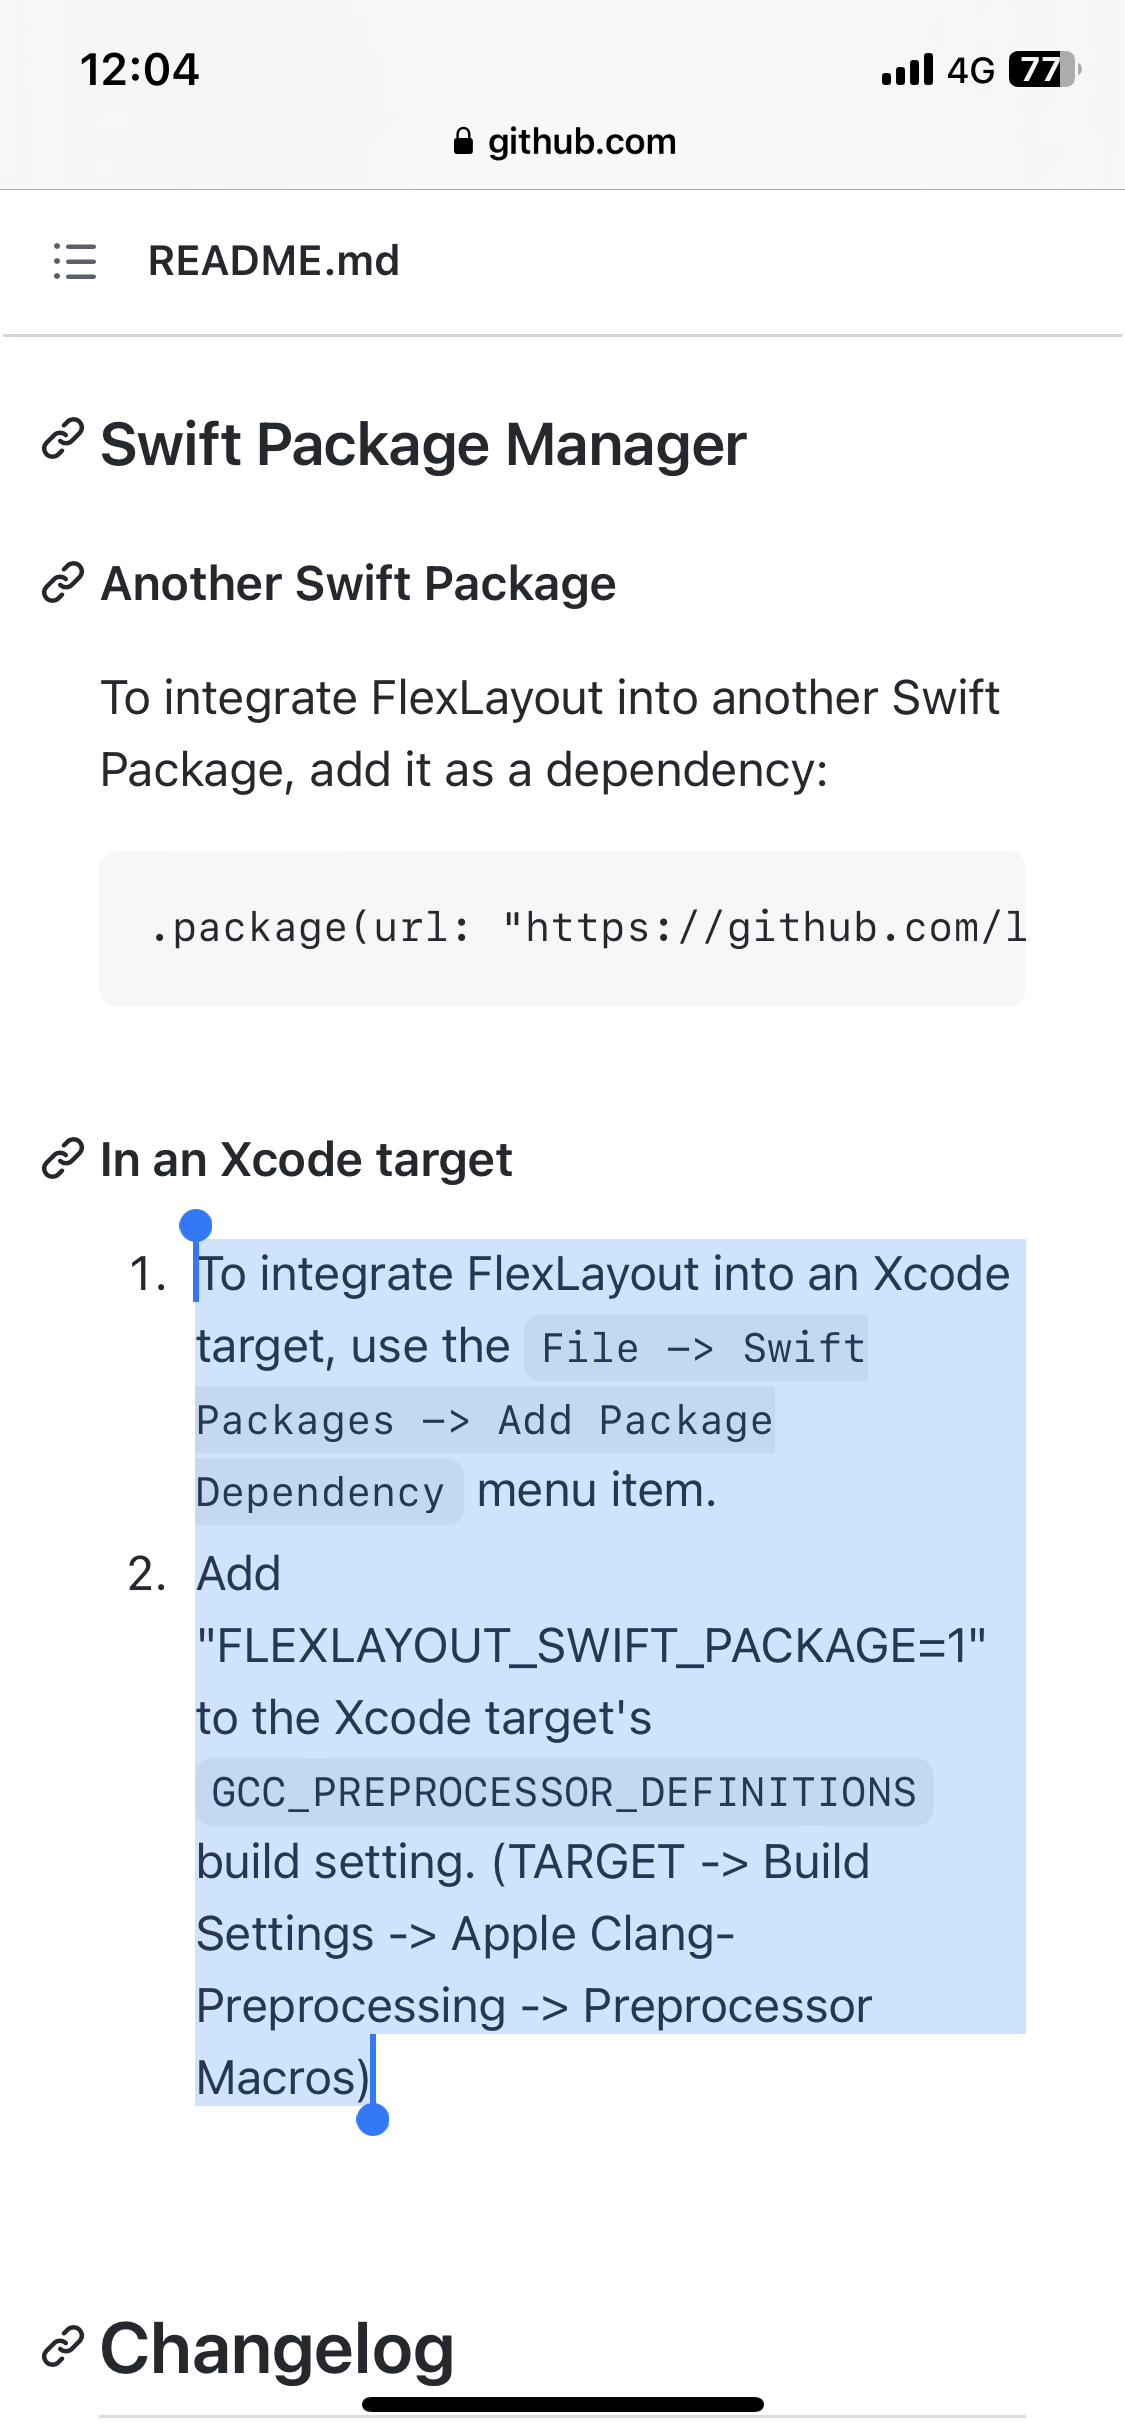This screenshot has height=2436, width=1125.
Task: Open the README table of contents icon
Action: point(74,262)
